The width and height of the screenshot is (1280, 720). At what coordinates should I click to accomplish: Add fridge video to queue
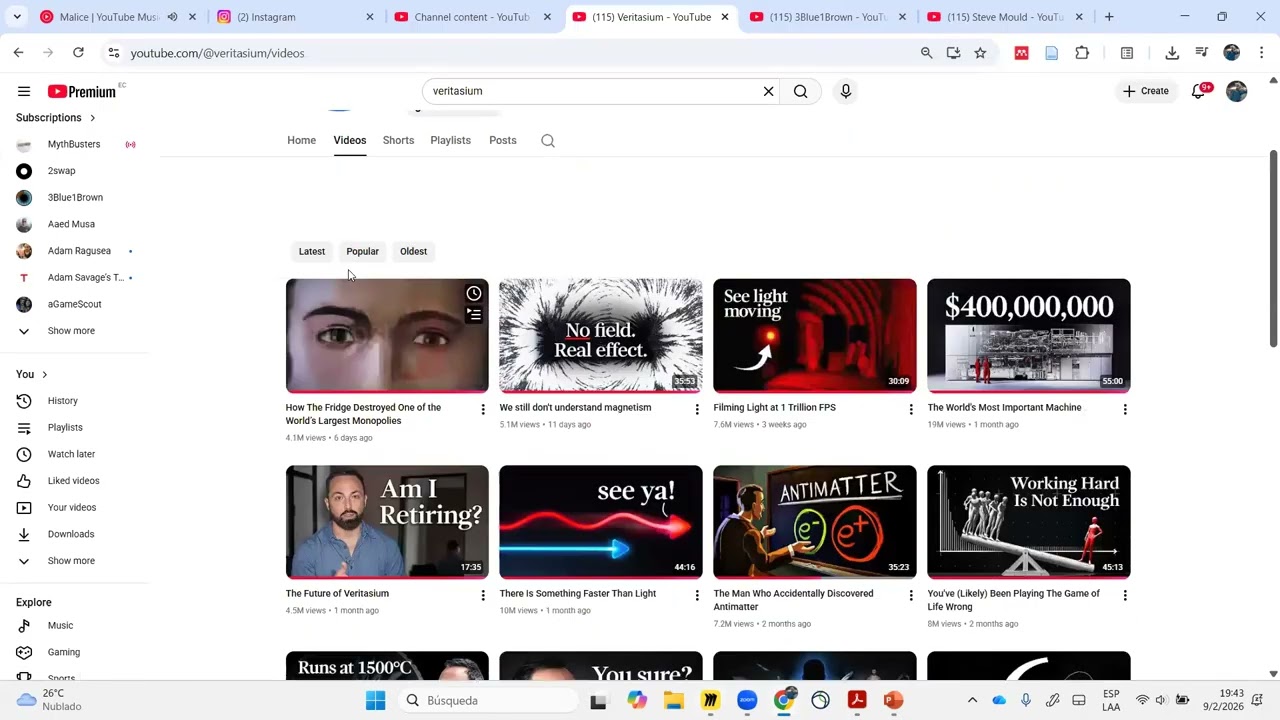[474, 314]
